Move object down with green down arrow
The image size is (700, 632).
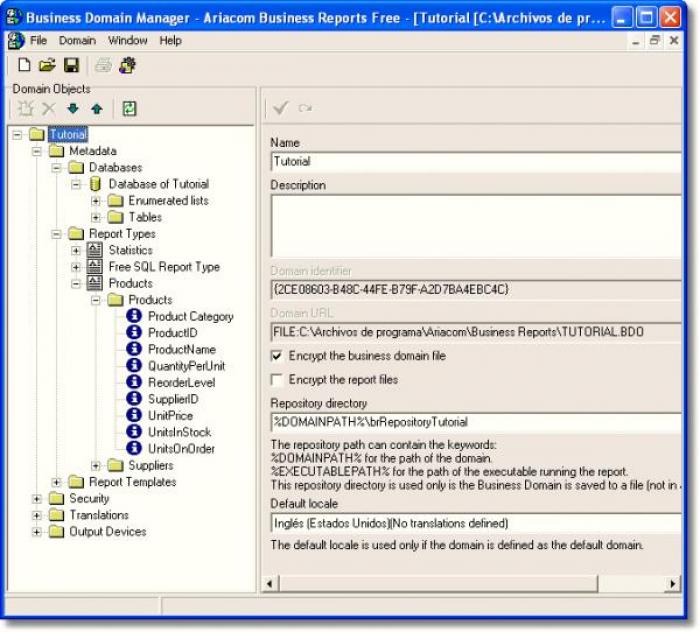coord(73,108)
